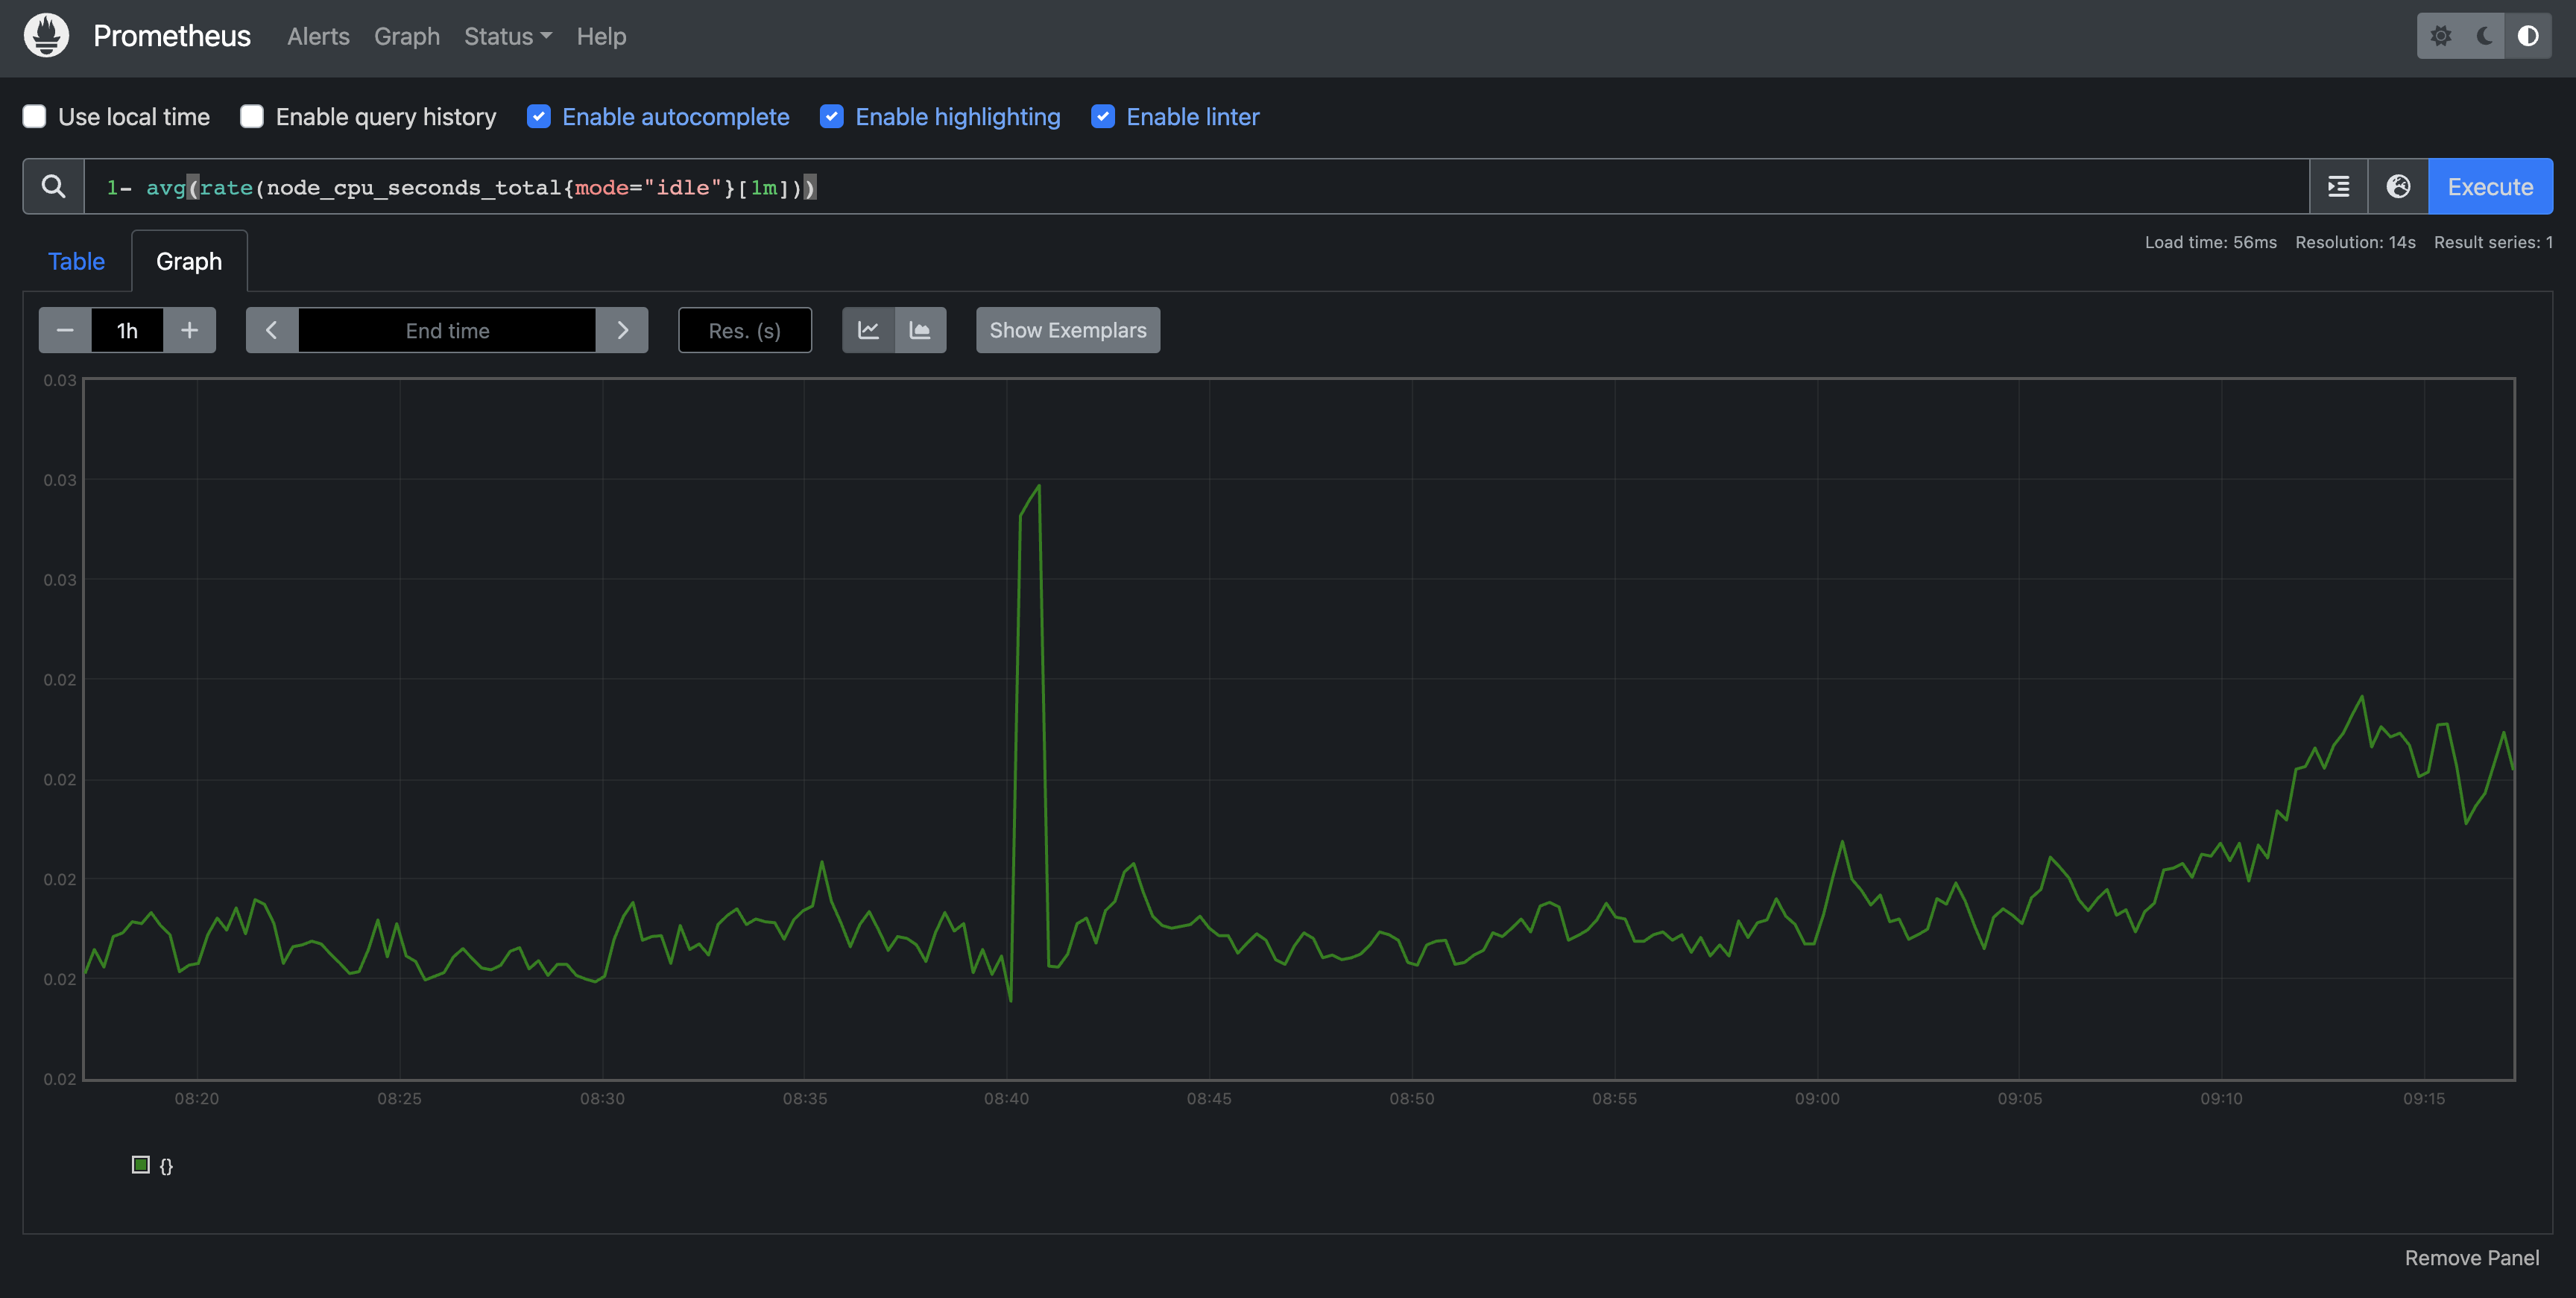Select browser-preferred theme half-circle icon
Image resolution: width=2576 pixels, height=1298 pixels.
(2527, 36)
